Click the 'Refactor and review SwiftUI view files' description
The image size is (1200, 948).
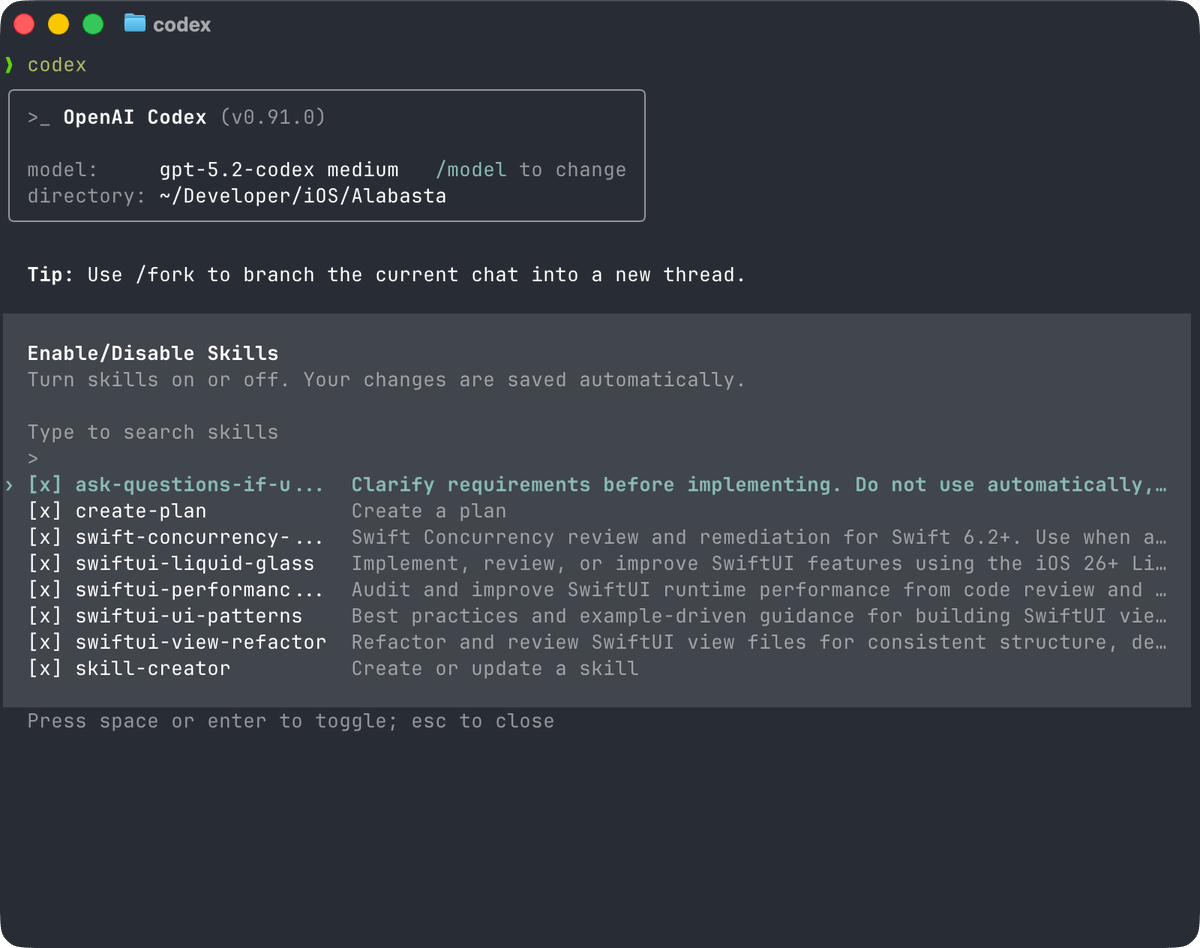(x=759, y=642)
